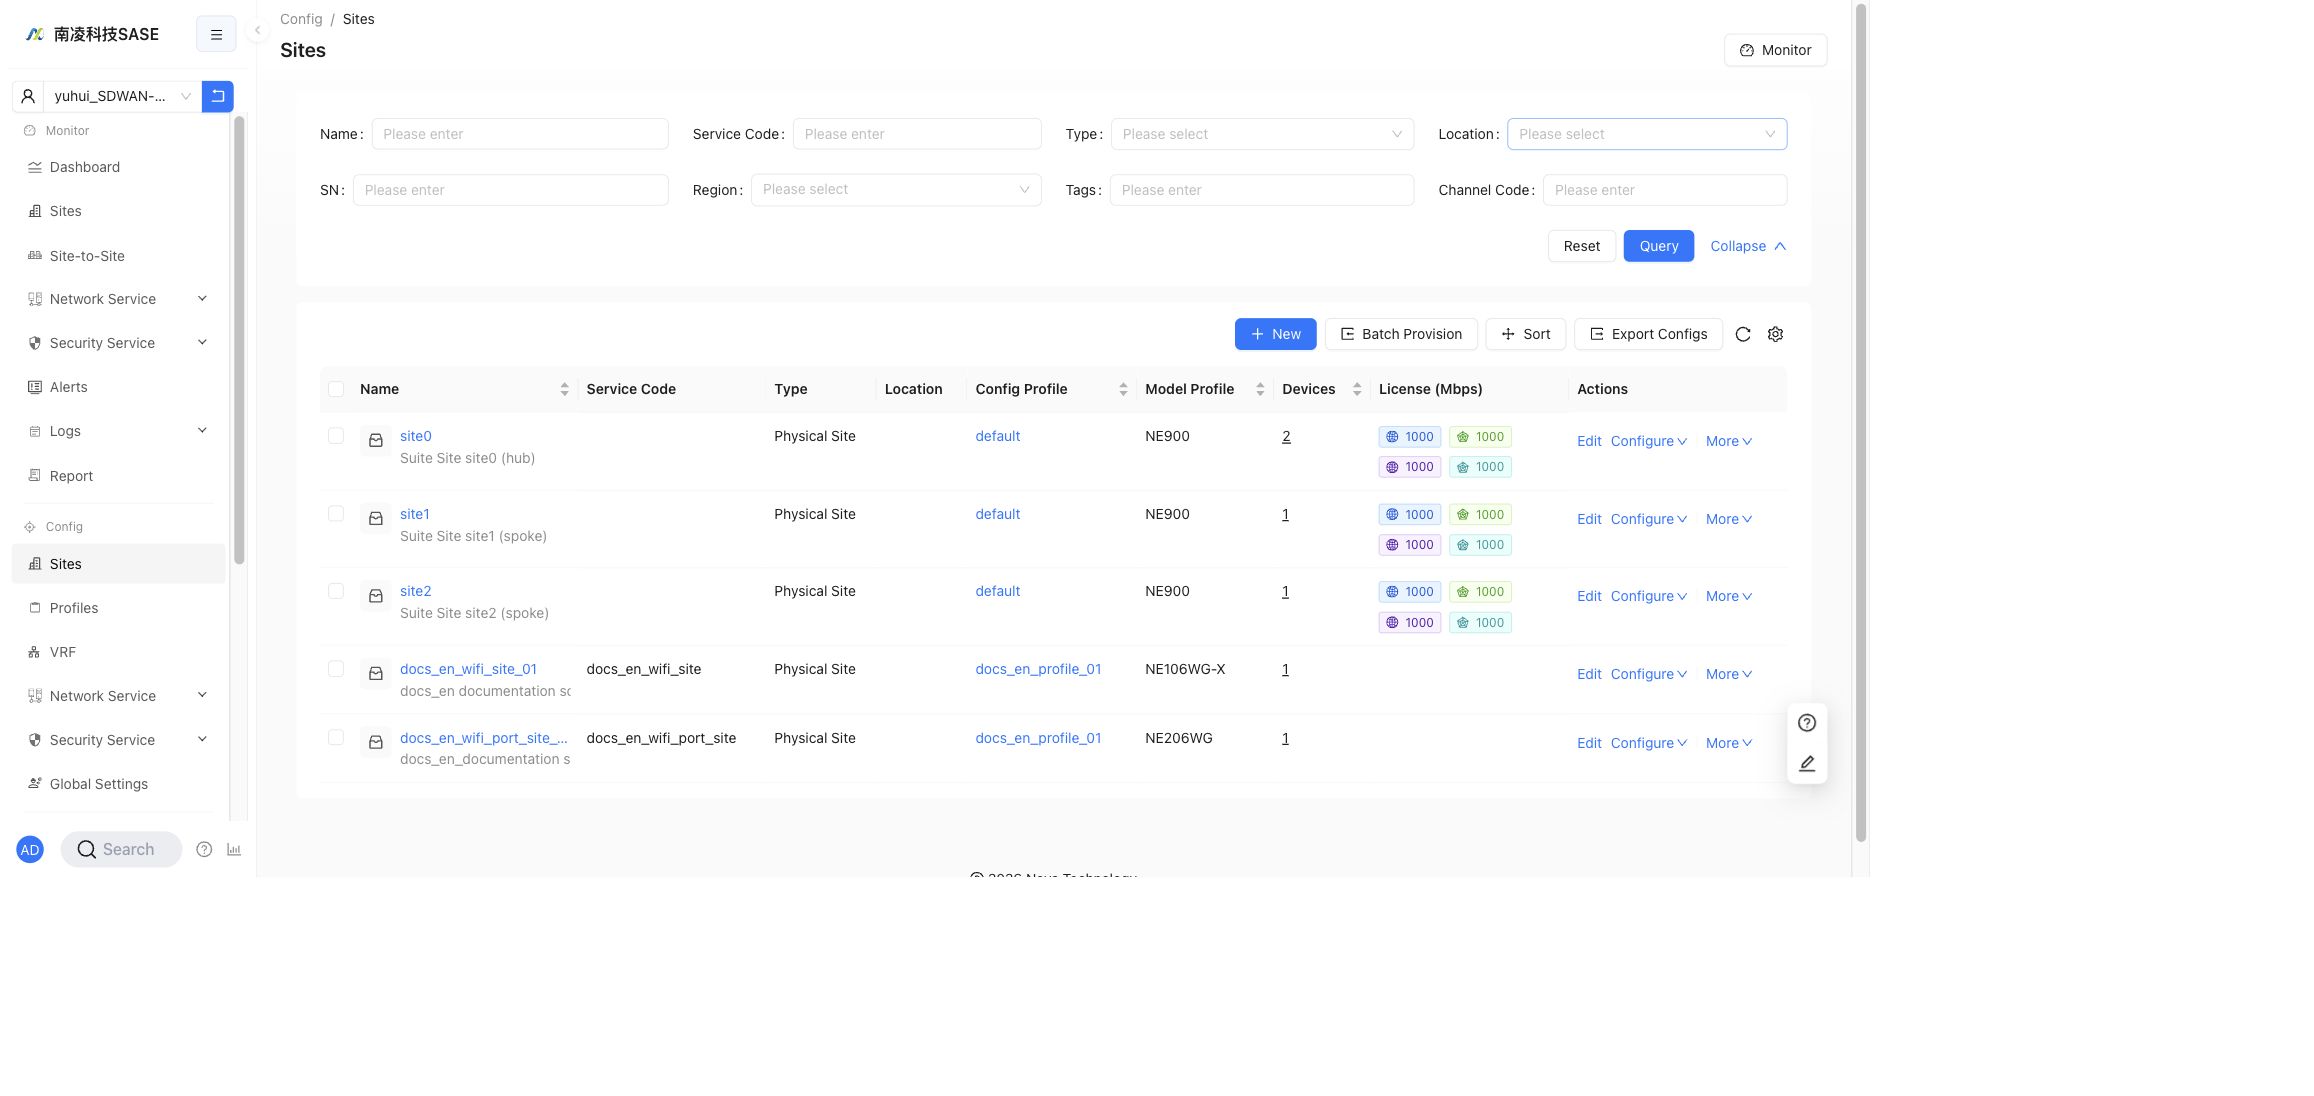Image resolution: width=2314 pixels, height=1096 pixels.
Task: Click green 1000 license badge in site1 row
Action: [x=1480, y=515]
